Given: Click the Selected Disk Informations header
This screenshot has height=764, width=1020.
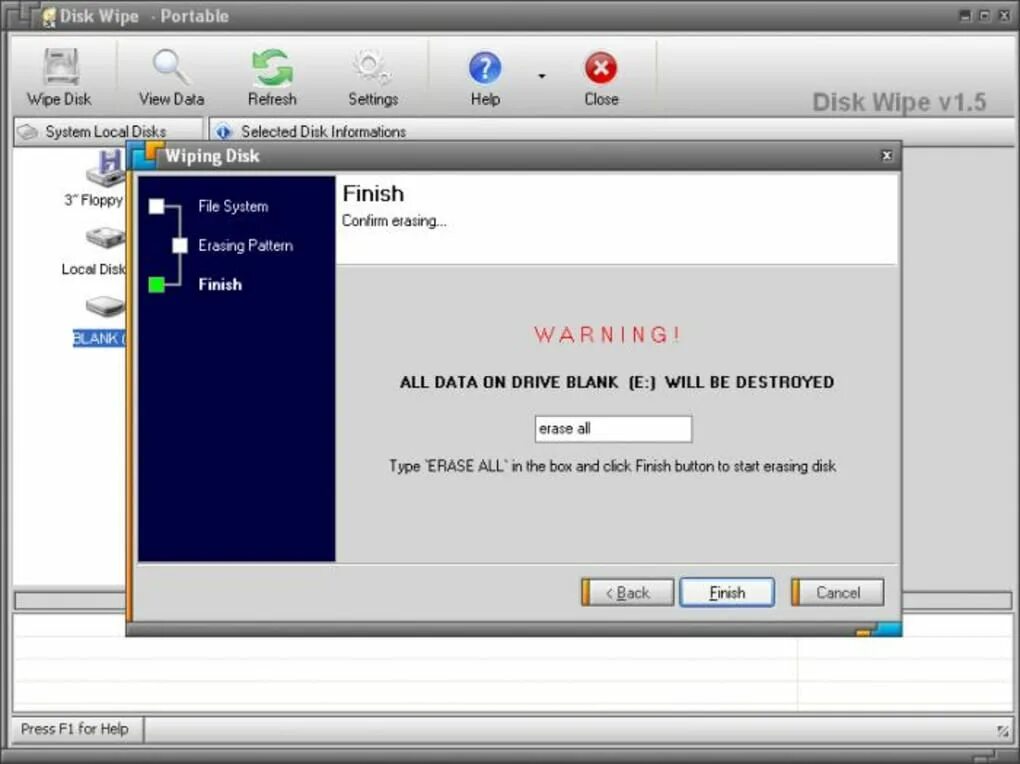Looking at the screenshot, I should tap(323, 131).
